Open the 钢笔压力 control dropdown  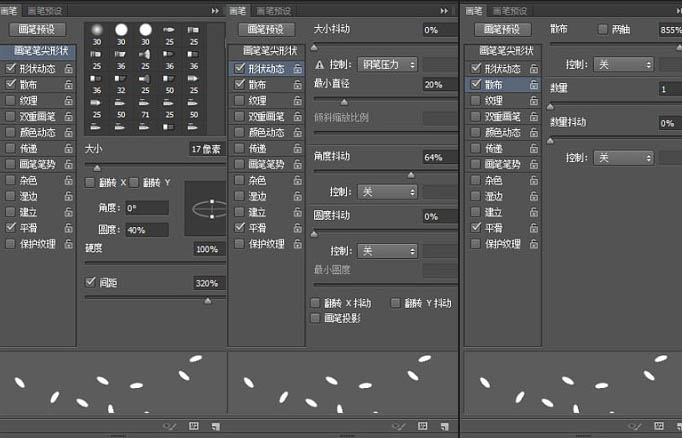tap(387, 65)
